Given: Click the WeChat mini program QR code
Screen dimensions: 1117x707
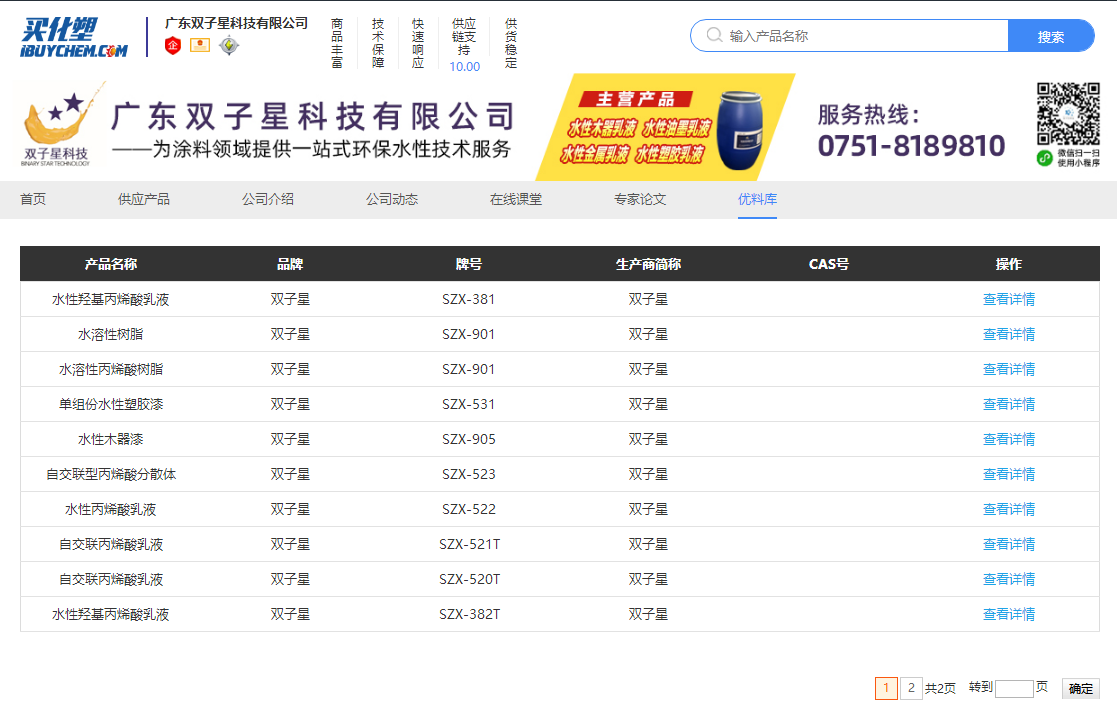Looking at the screenshot, I should coord(1068,114).
